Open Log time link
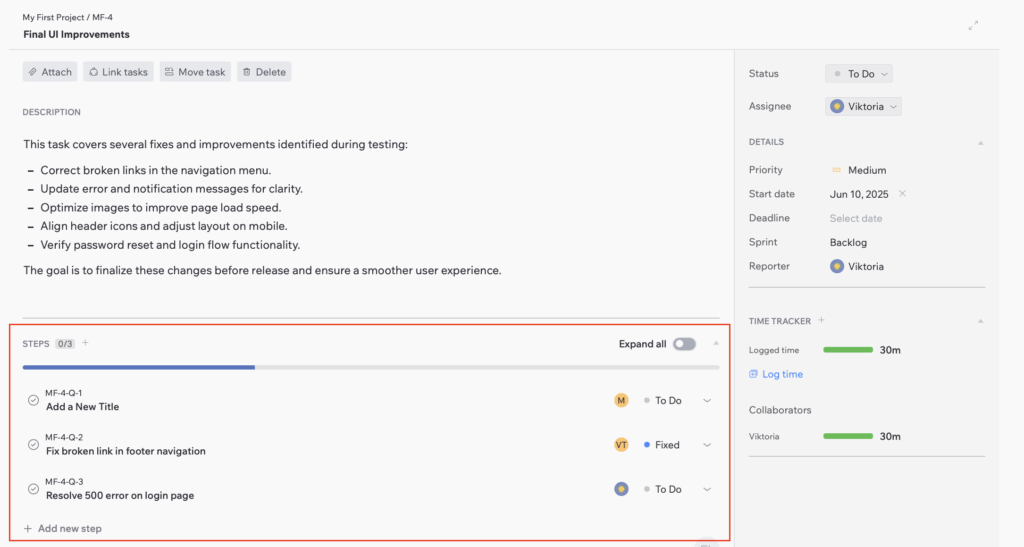Screen dimensions: 1024x547 click(781, 374)
